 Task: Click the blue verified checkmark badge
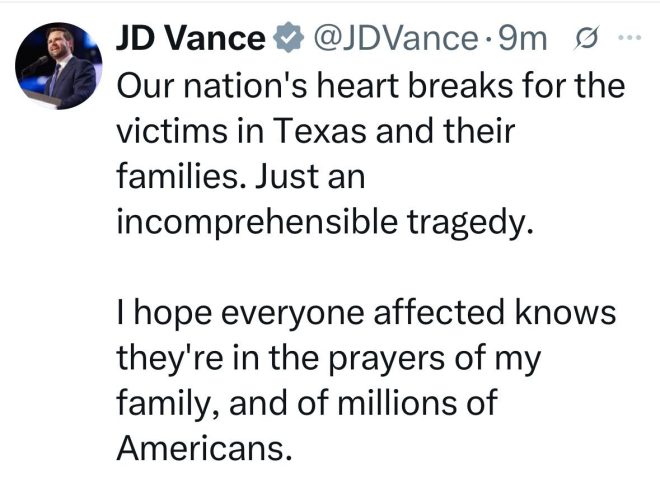[x=288, y=38]
